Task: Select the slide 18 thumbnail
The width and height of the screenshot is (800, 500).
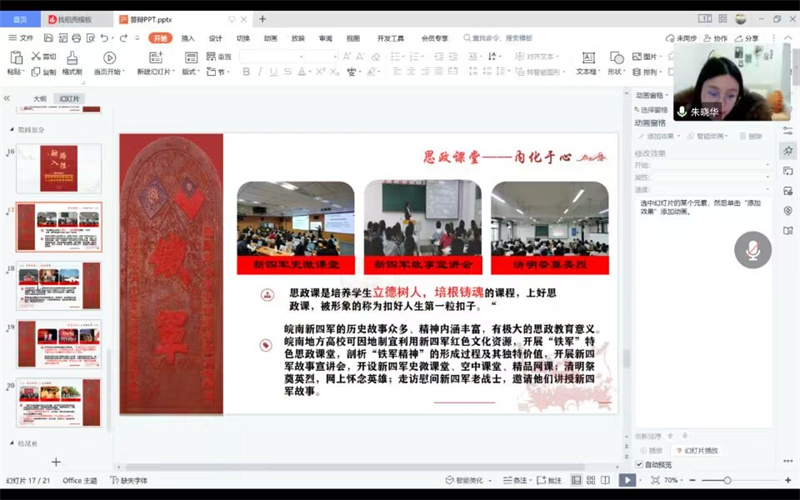Action: coord(59,285)
